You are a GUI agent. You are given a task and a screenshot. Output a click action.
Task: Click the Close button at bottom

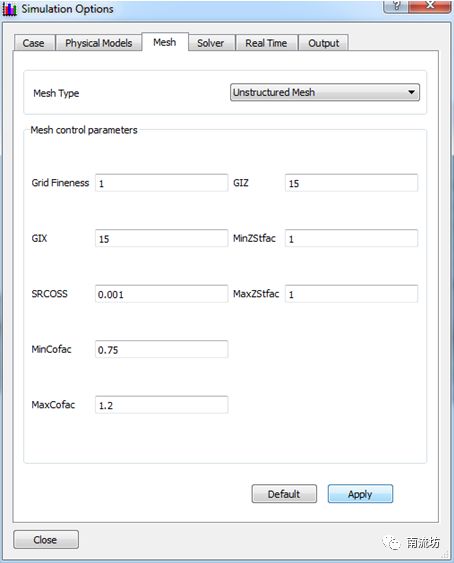(x=46, y=540)
